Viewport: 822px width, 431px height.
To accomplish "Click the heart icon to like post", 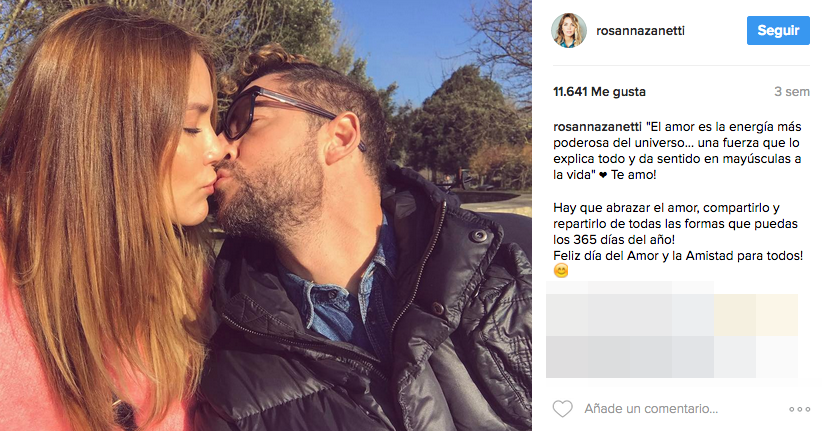I will tap(563, 409).
